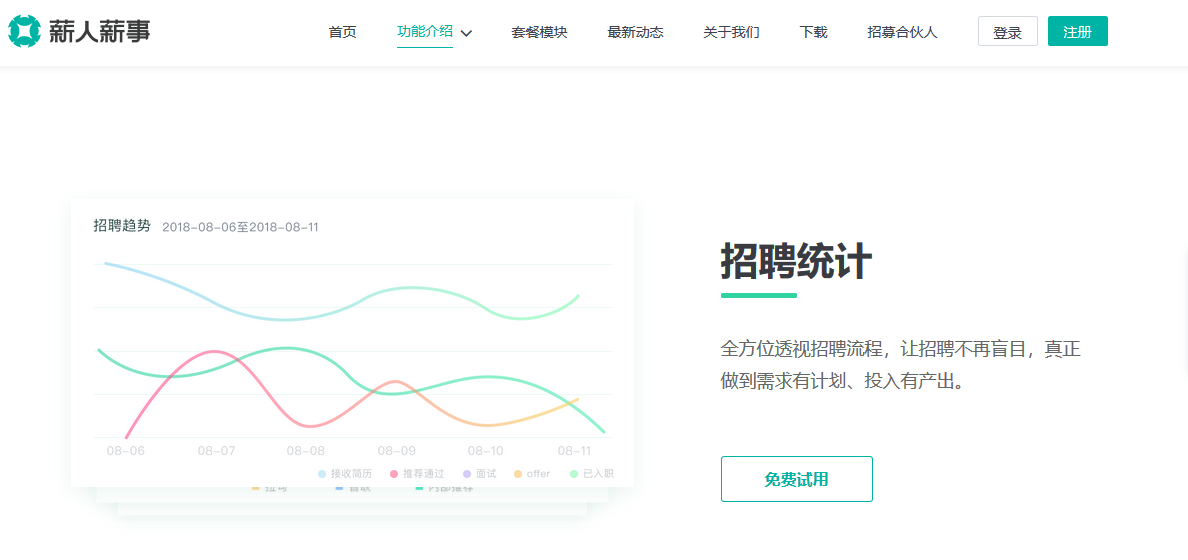Expand the chevron next to 功能介绍
The width and height of the screenshot is (1188, 560).
[x=466, y=33]
